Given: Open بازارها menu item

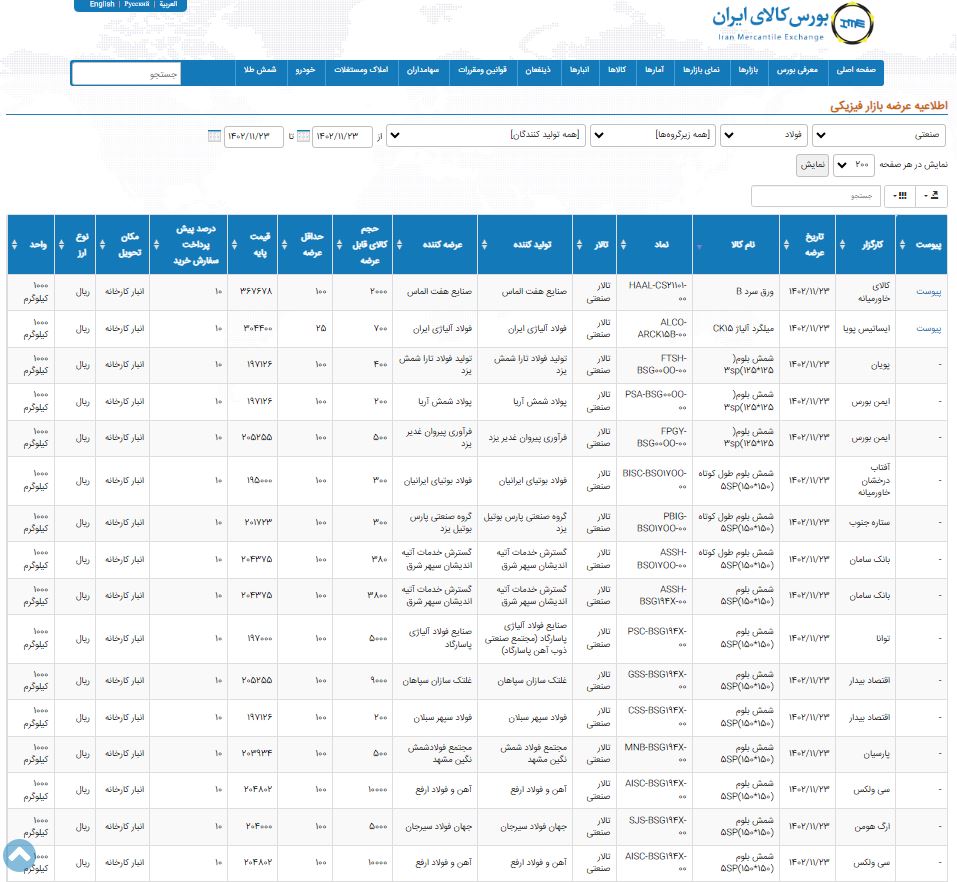Looking at the screenshot, I should coord(748,70).
